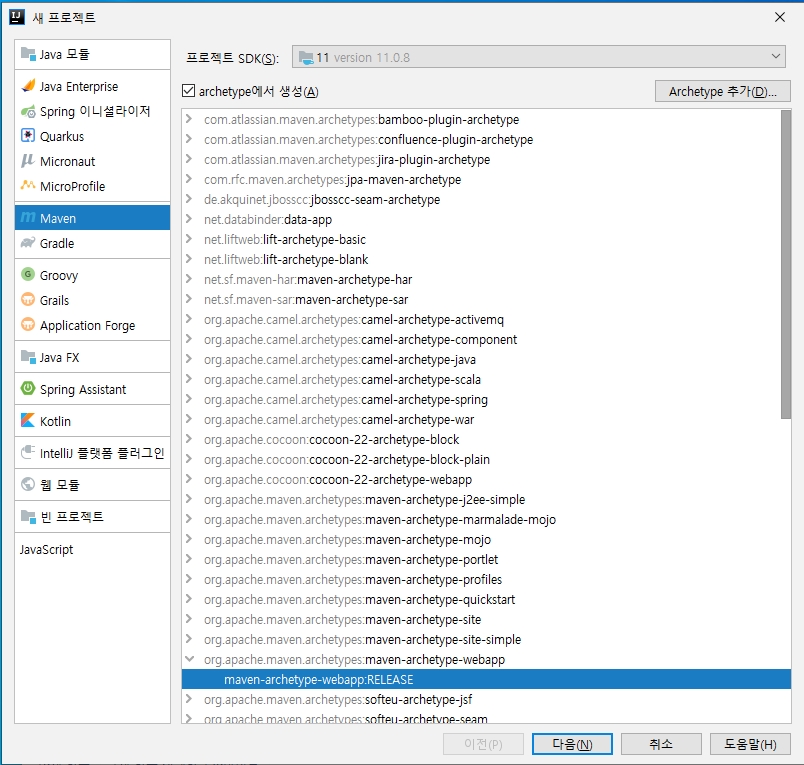
Task: Click the Java module folder icon
Action: coord(28,53)
